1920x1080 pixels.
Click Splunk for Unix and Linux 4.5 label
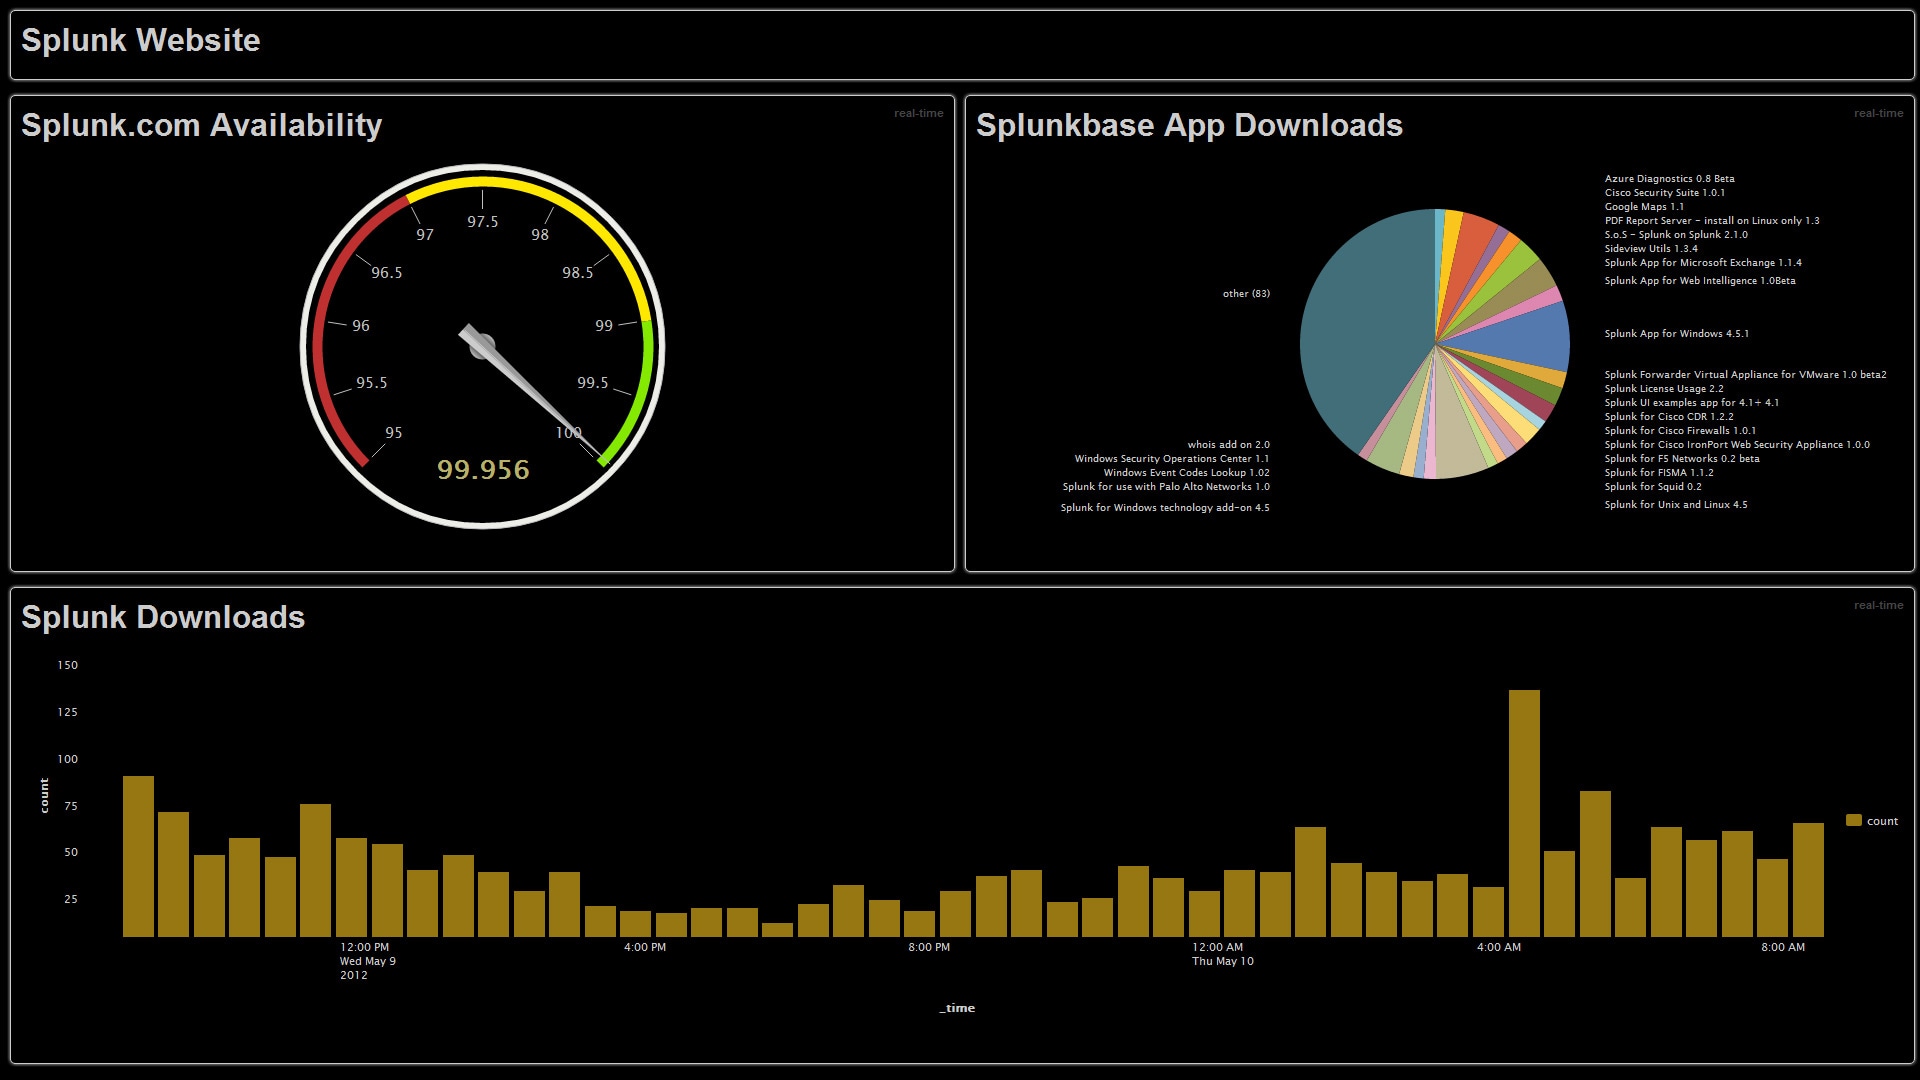point(1676,505)
